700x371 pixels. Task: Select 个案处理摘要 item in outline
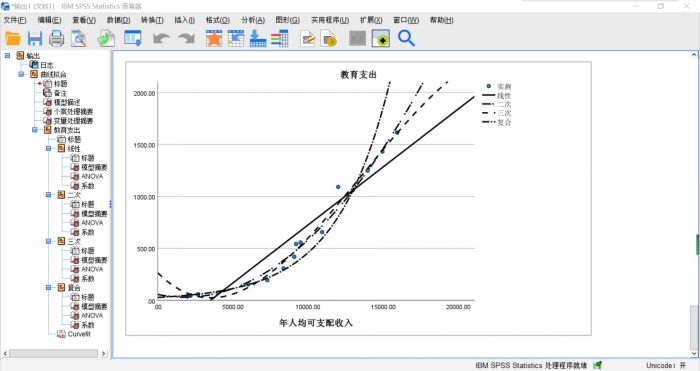pos(74,111)
